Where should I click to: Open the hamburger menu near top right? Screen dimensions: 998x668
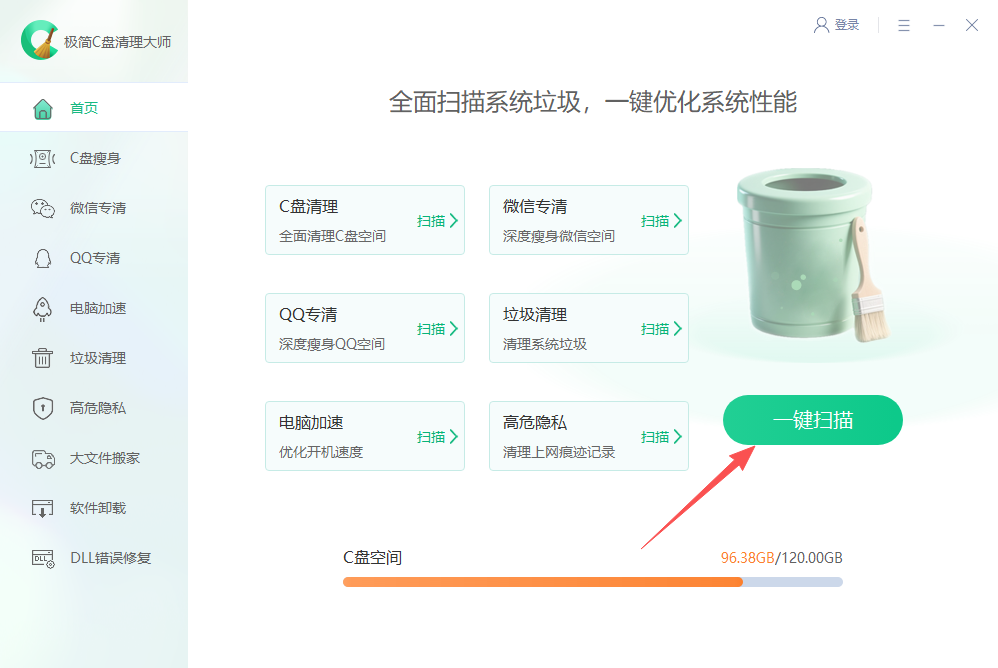point(904,25)
